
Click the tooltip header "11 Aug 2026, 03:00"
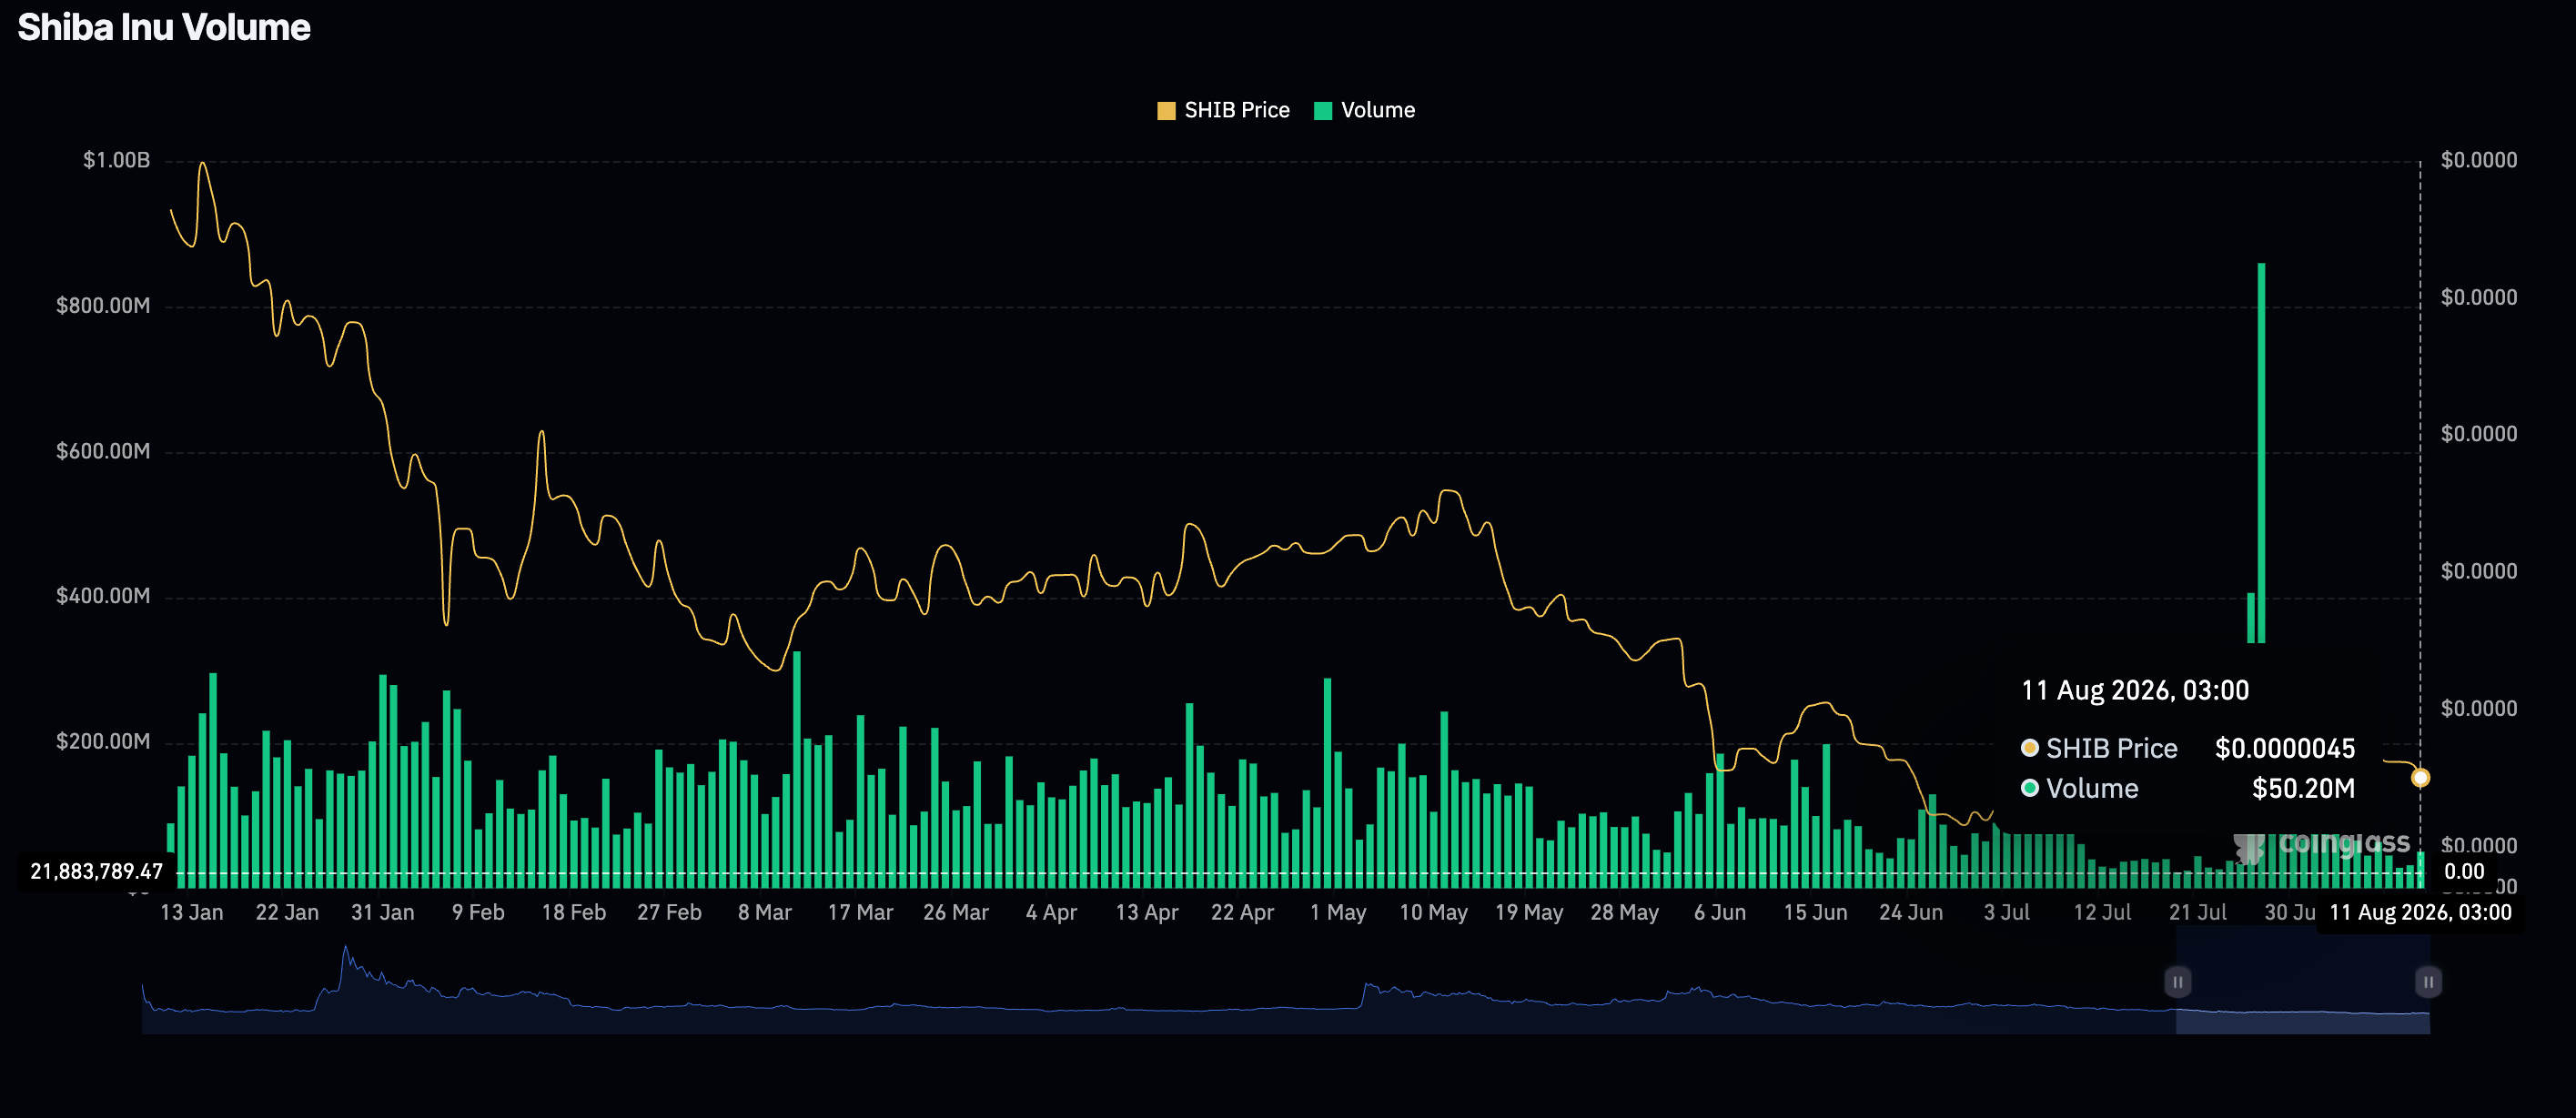tap(2135, 690)
